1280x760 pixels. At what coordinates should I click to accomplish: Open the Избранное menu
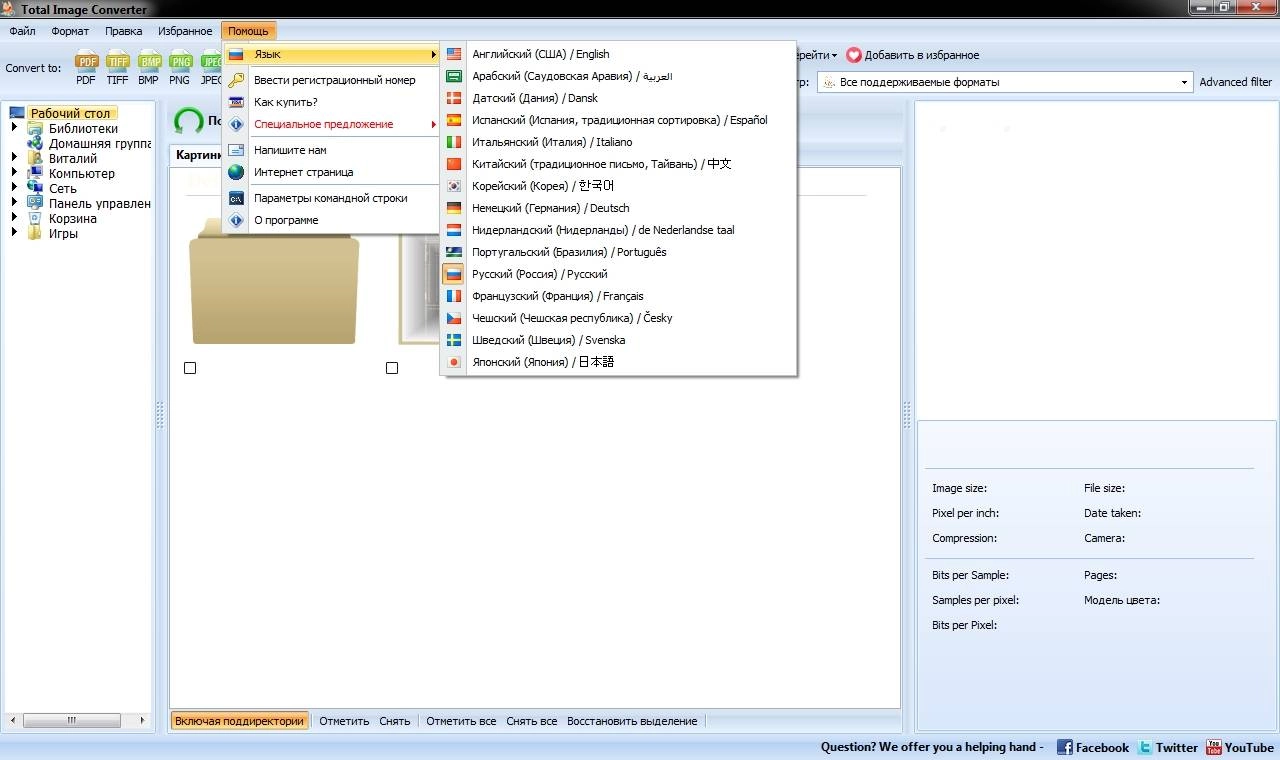coord(185,31)
